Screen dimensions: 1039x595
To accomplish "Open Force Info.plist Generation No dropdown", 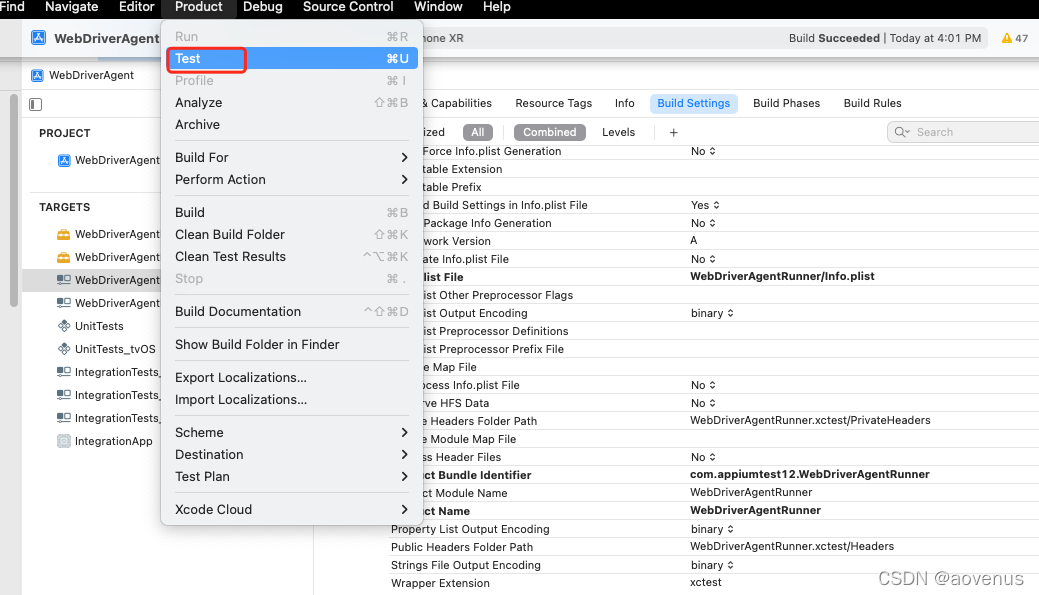I will (x=703, y=152).
